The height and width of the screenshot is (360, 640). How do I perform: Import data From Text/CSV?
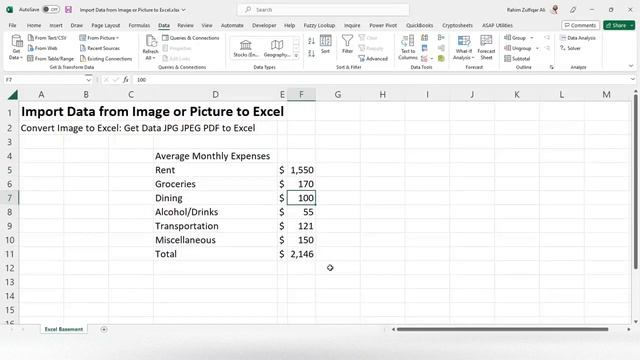coord(47,38)
